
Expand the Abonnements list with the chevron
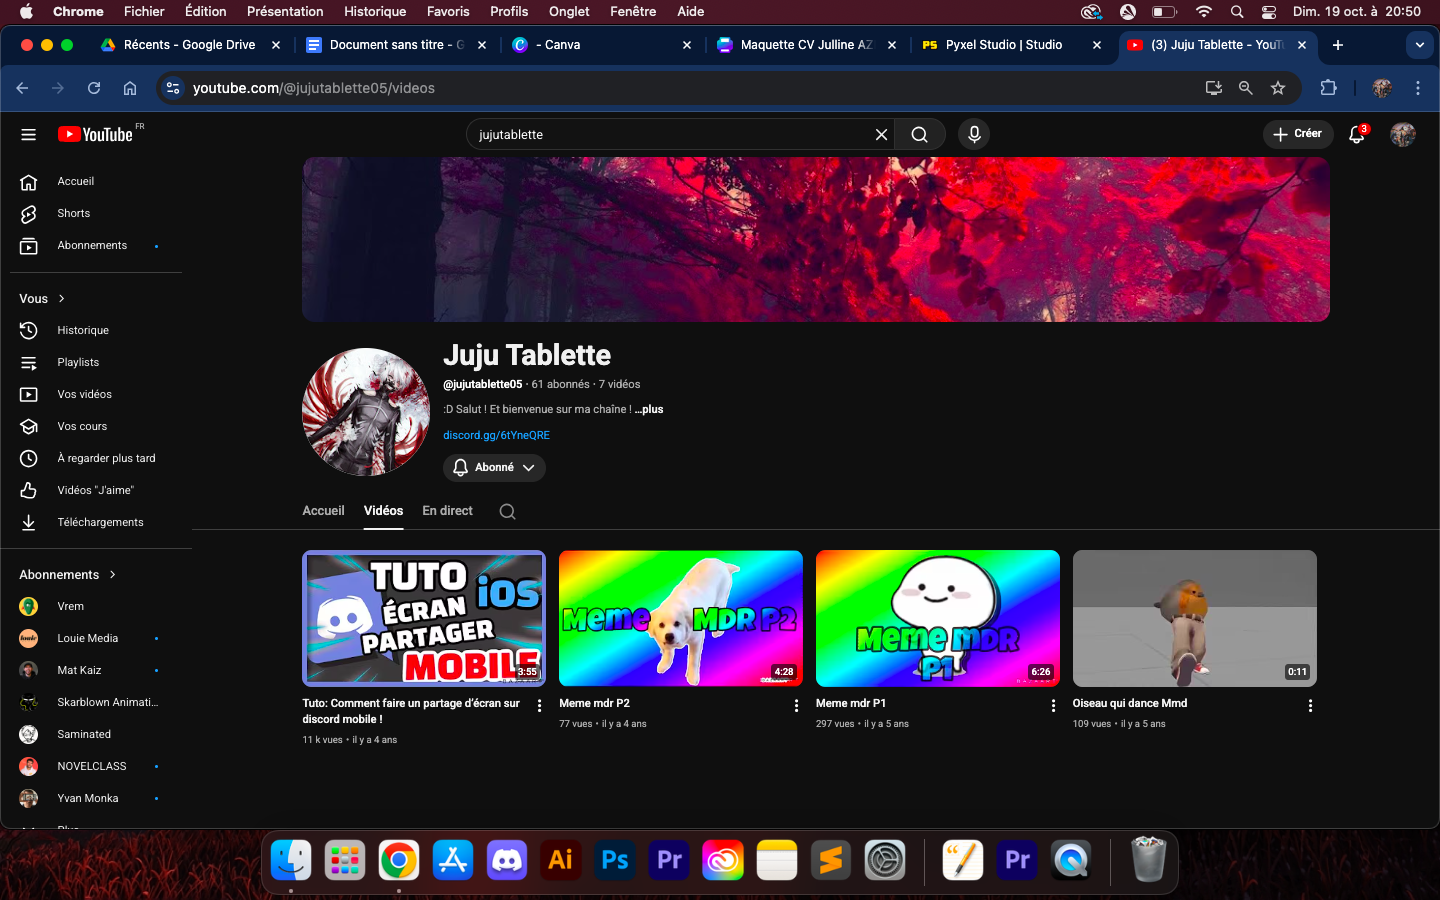coord(110,574)
